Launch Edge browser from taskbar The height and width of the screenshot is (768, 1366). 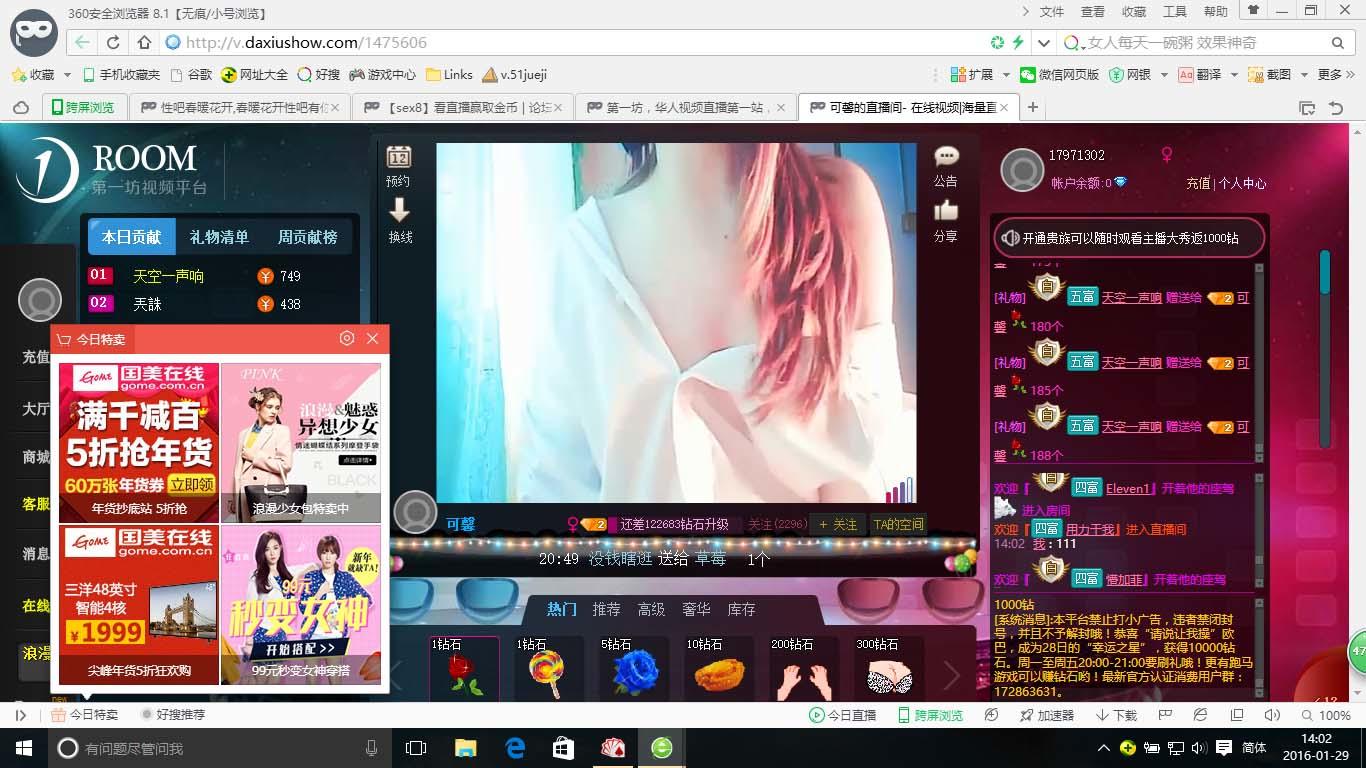[515, 748]
